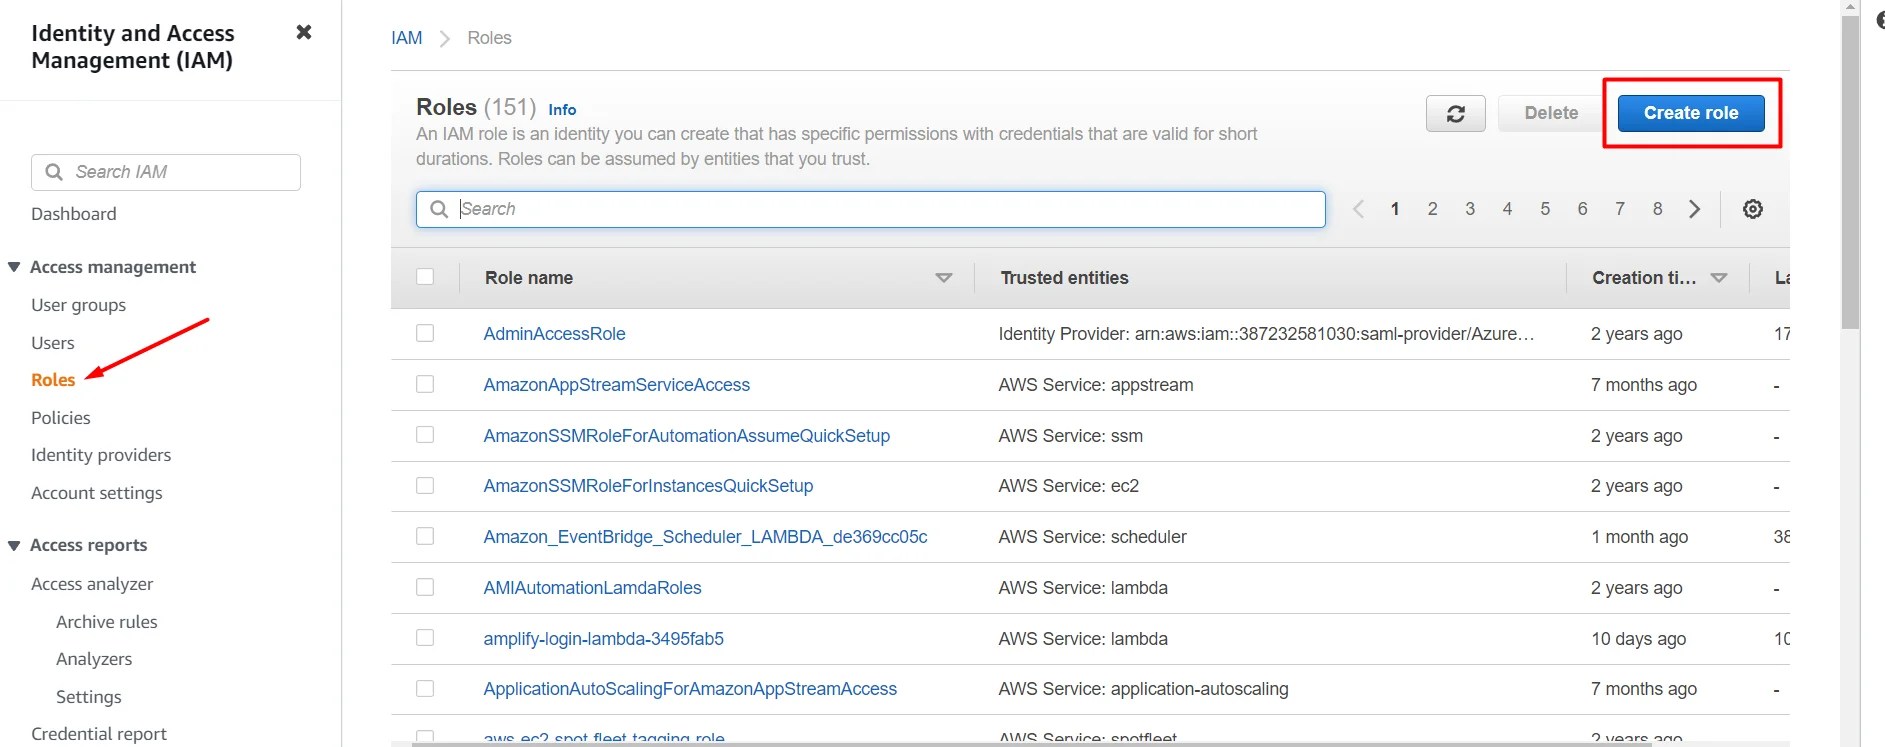The width and height of the screenshot is (1885, 747).
Task: Open AmazonSSMRoleForAutomationAssumeQuickSetup role
Action: click(686, 436)
